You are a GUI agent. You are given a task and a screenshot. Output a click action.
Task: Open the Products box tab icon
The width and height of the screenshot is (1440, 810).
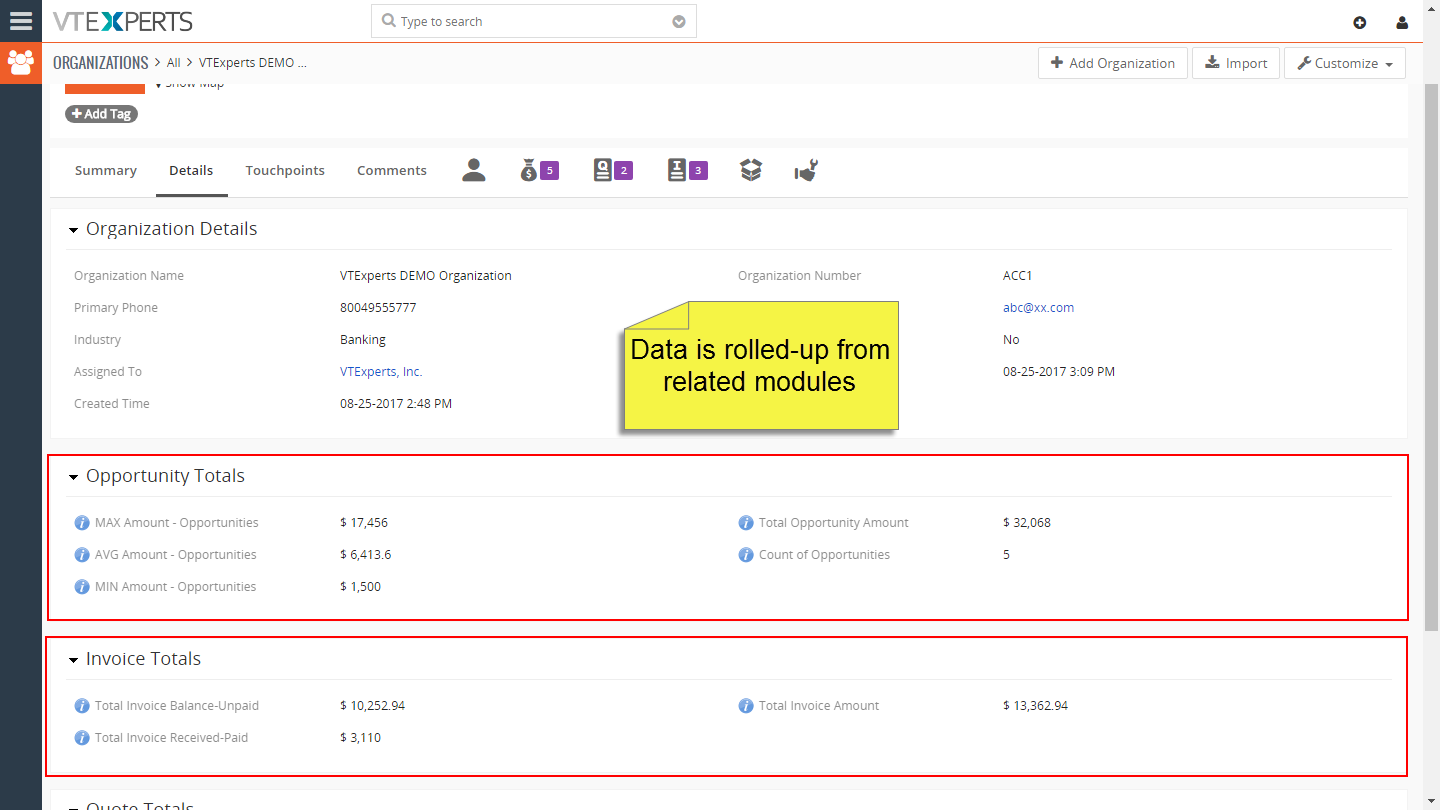pos(751,171)
